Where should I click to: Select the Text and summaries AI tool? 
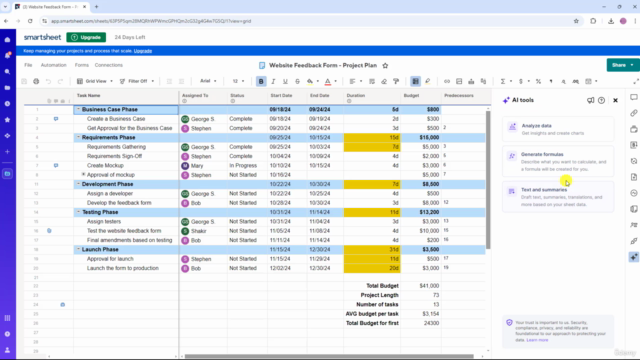pos(558,197)
